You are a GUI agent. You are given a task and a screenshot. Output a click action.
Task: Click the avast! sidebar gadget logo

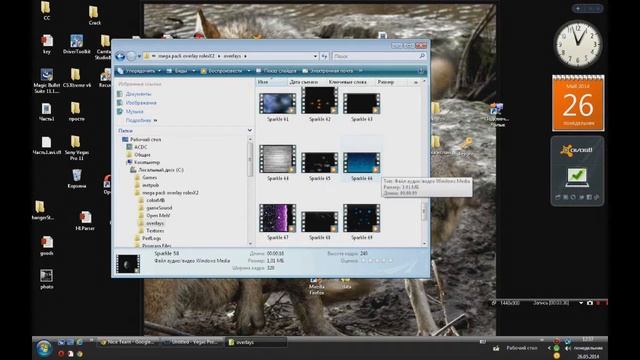coord(577,150)
